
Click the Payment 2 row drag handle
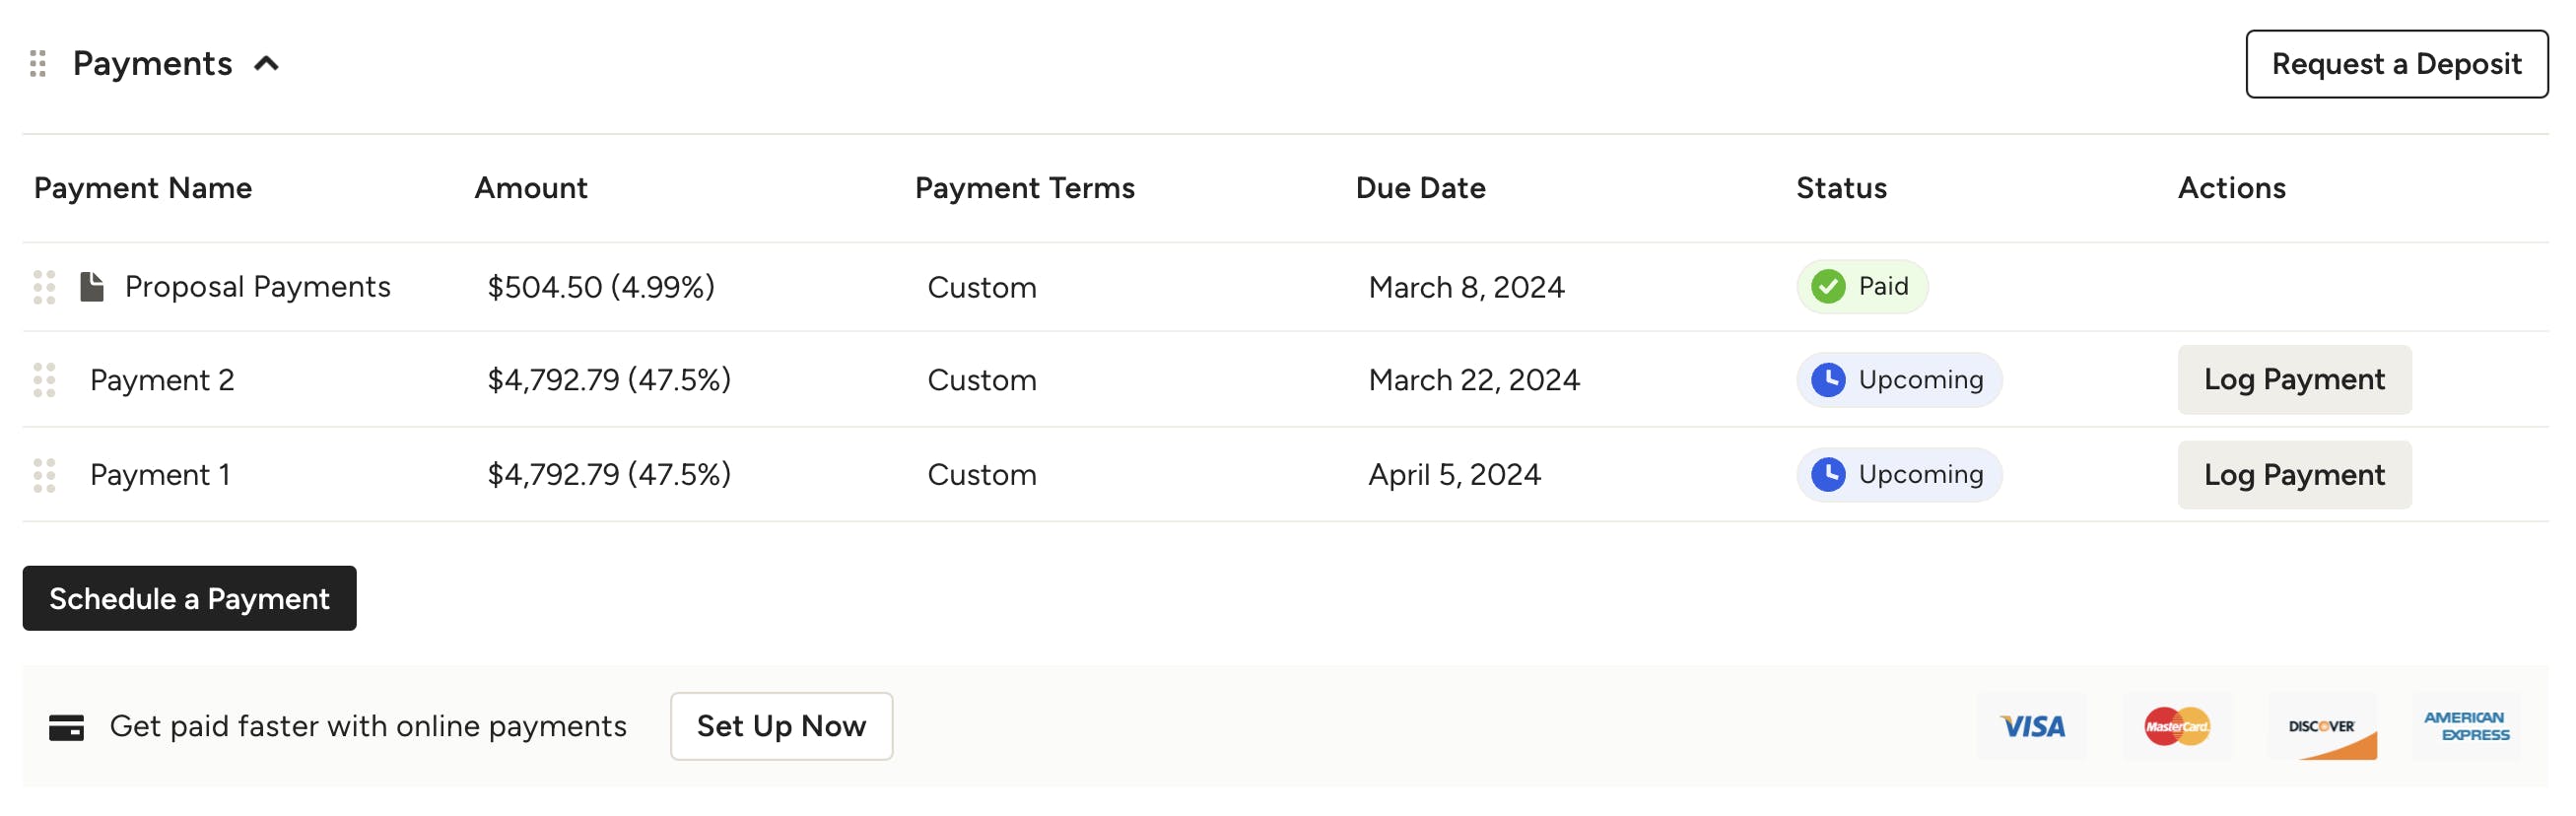(44, 380)
